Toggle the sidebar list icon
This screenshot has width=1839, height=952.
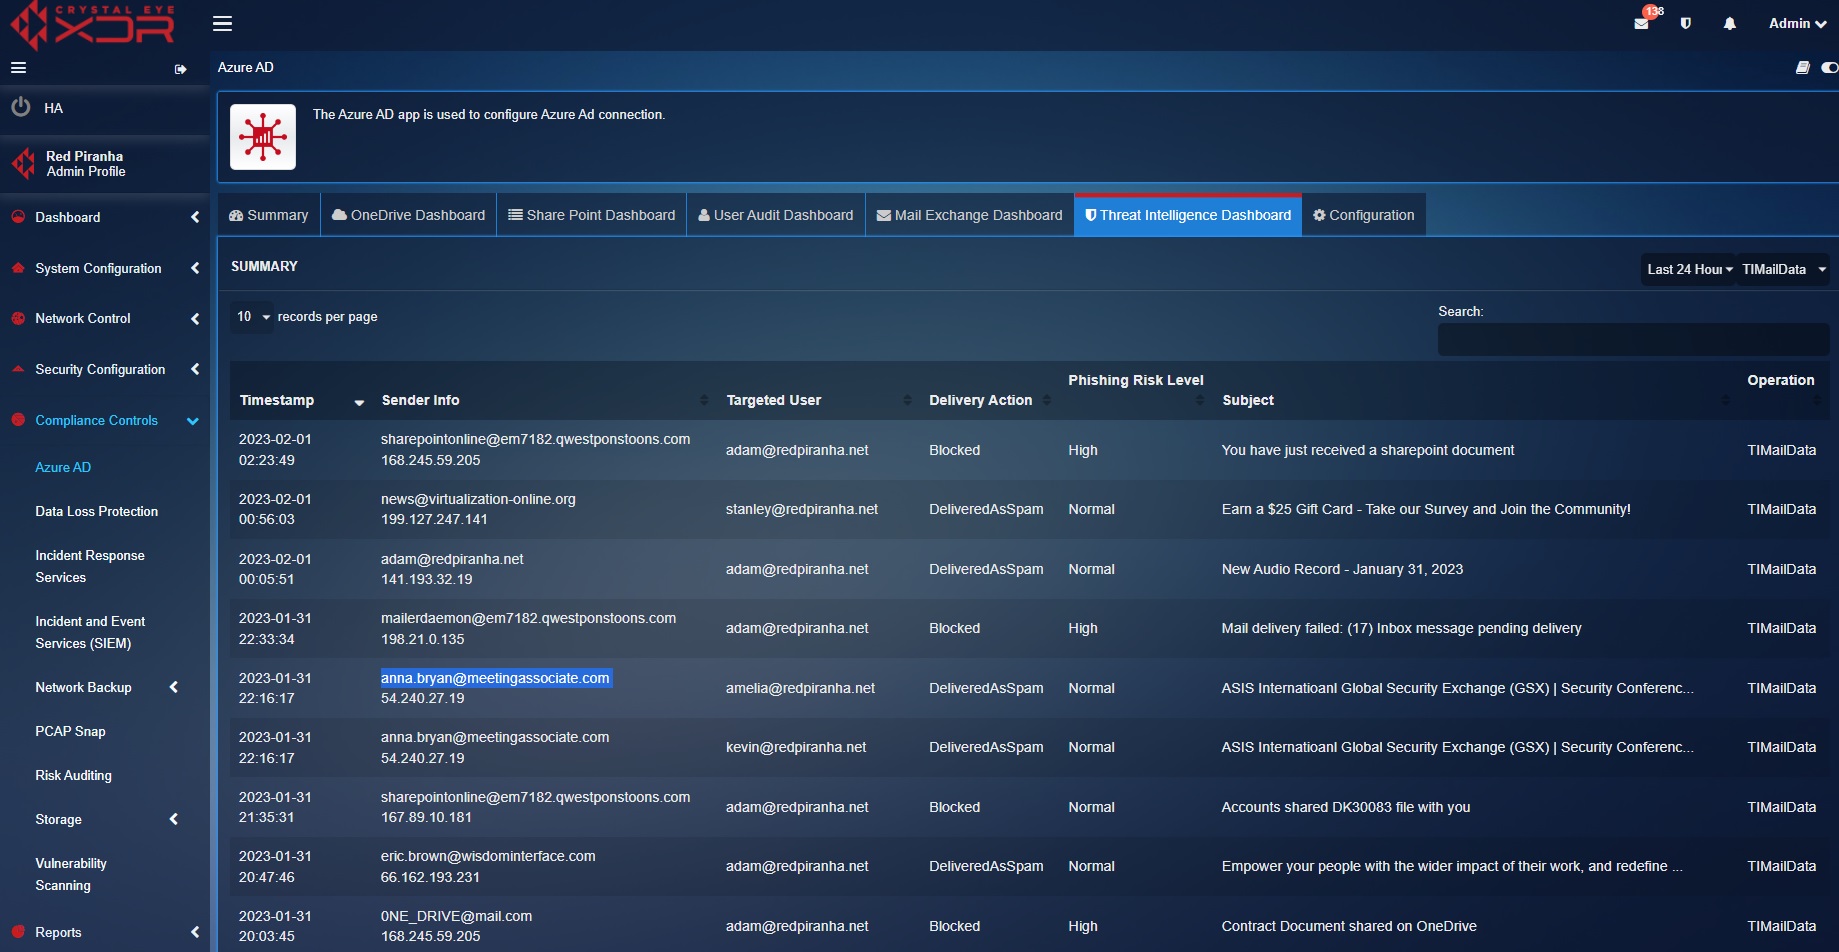18,68
